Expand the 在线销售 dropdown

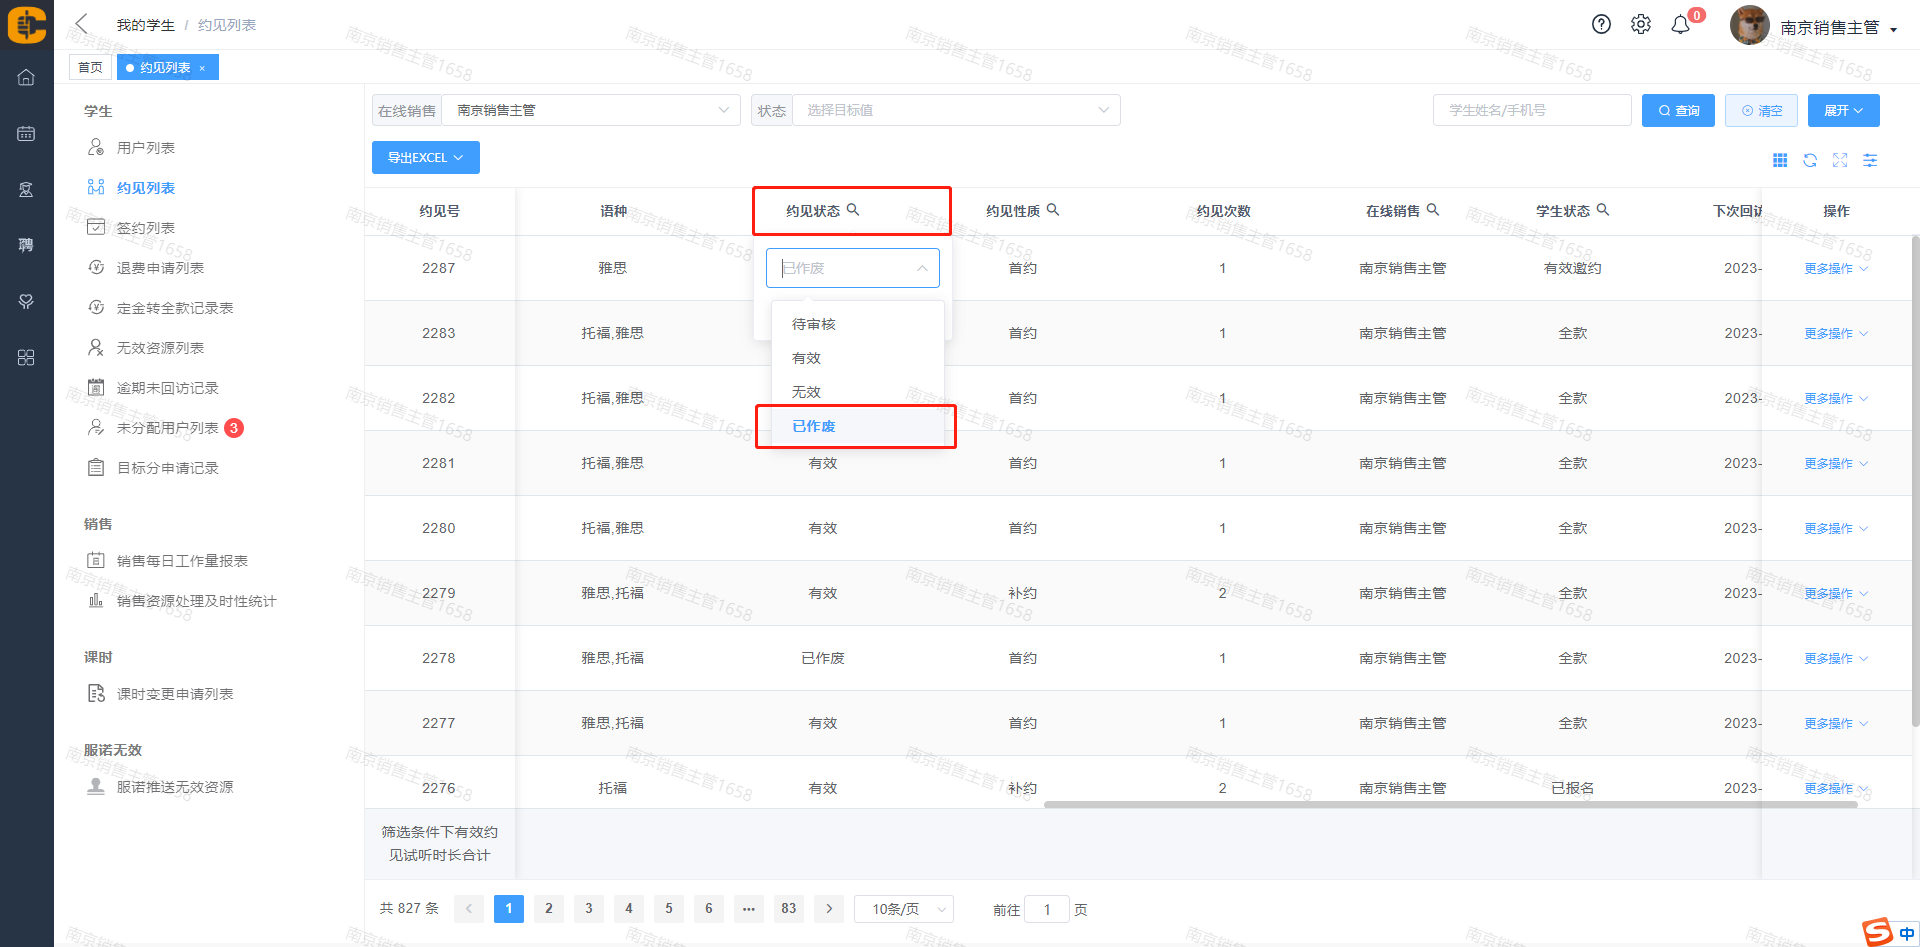tap(590, 110)
